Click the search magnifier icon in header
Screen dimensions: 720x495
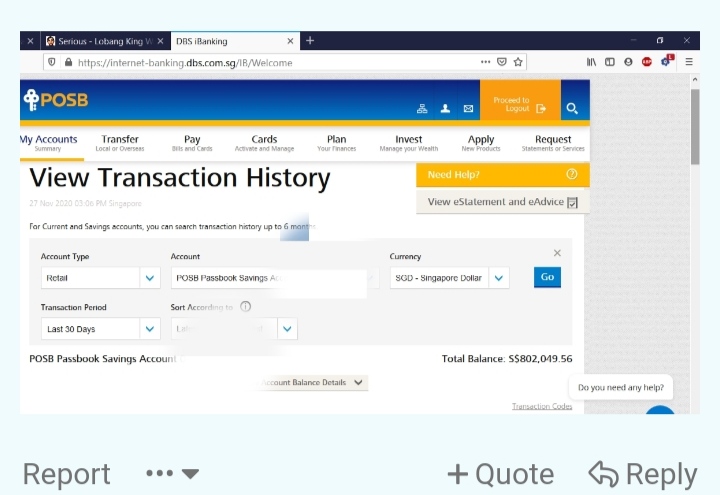click(x=572, y=108)
